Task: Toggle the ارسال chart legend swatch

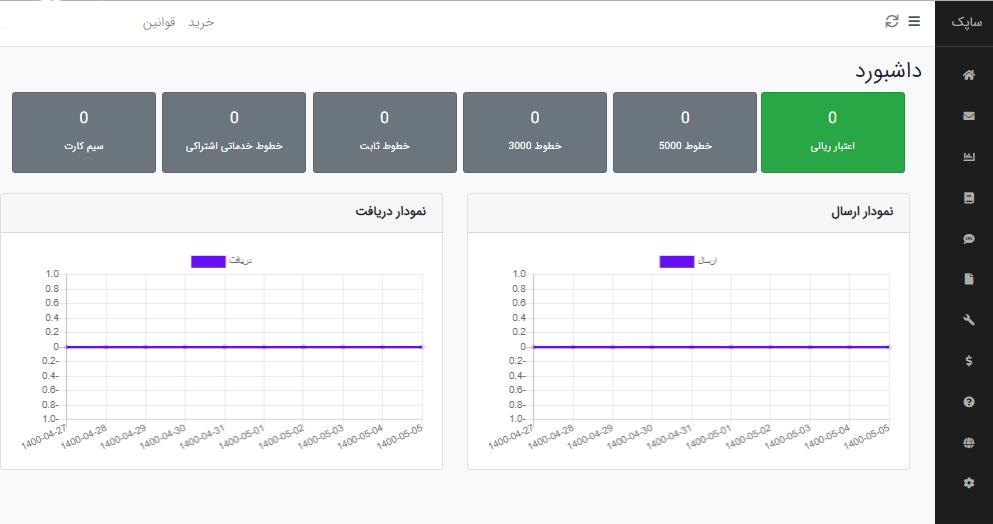Action: click(676, 261)
